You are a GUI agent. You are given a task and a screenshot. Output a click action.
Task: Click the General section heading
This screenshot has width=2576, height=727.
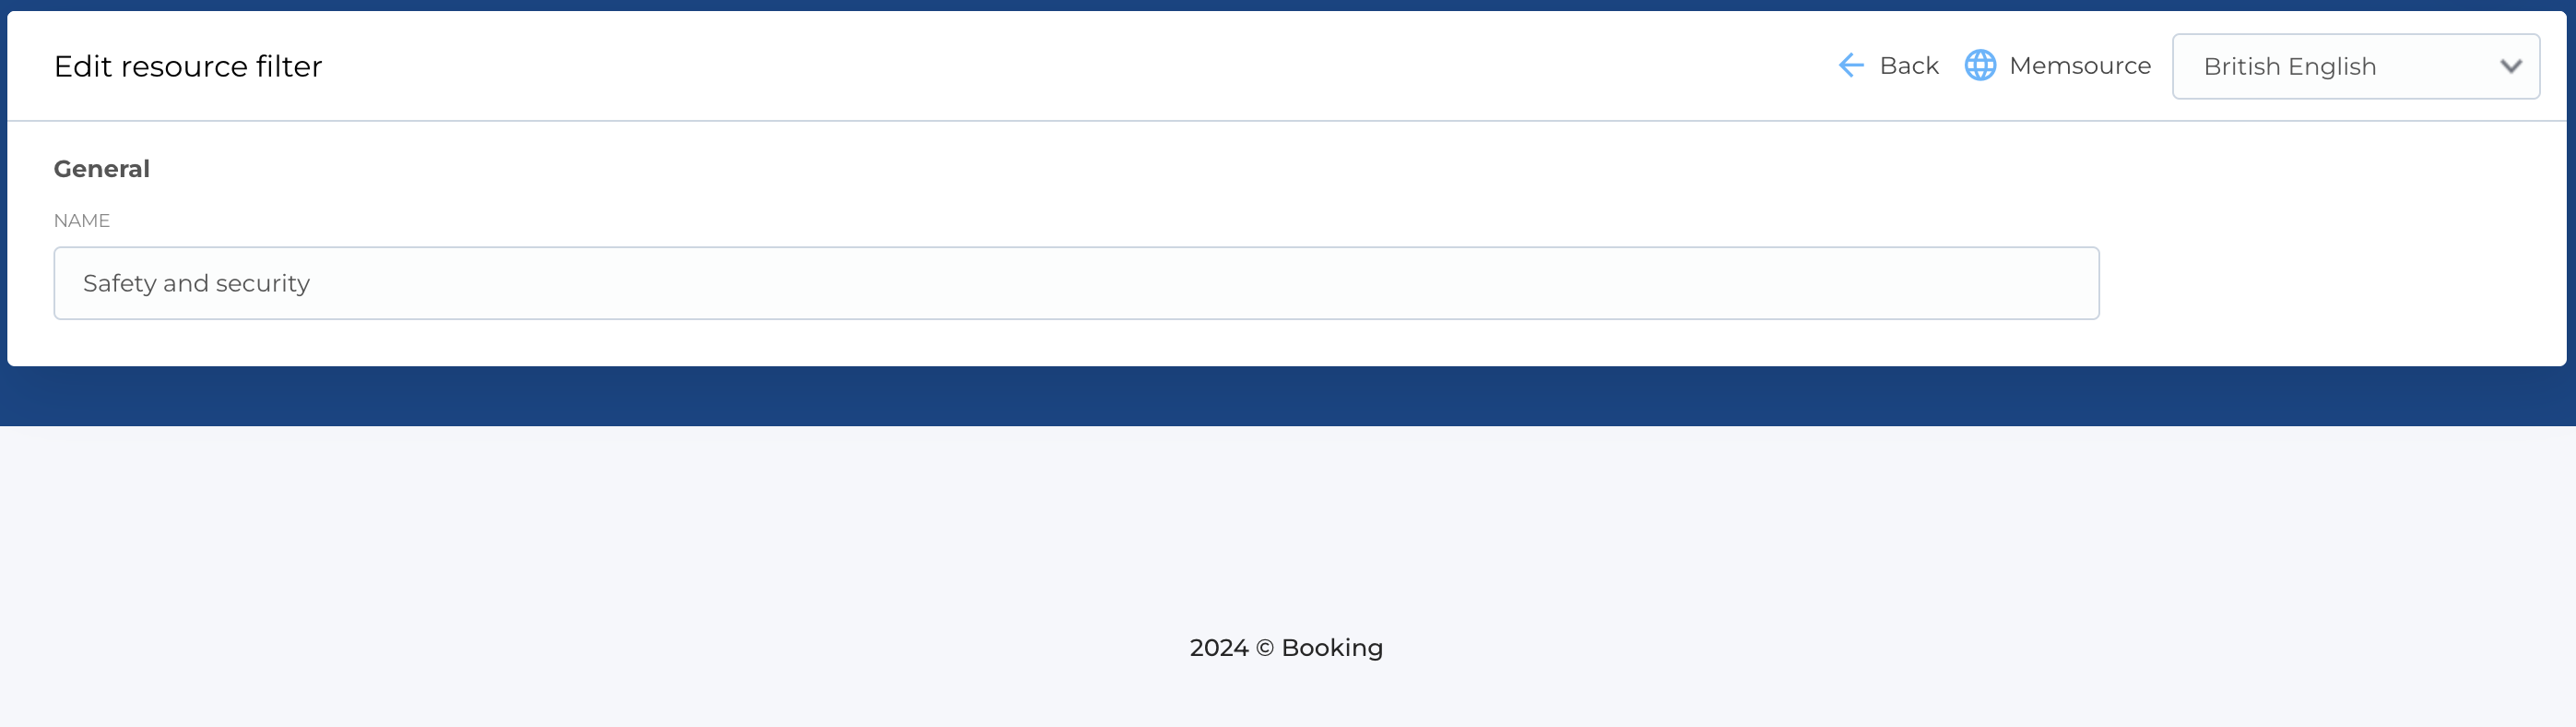[x=102, y=169]
